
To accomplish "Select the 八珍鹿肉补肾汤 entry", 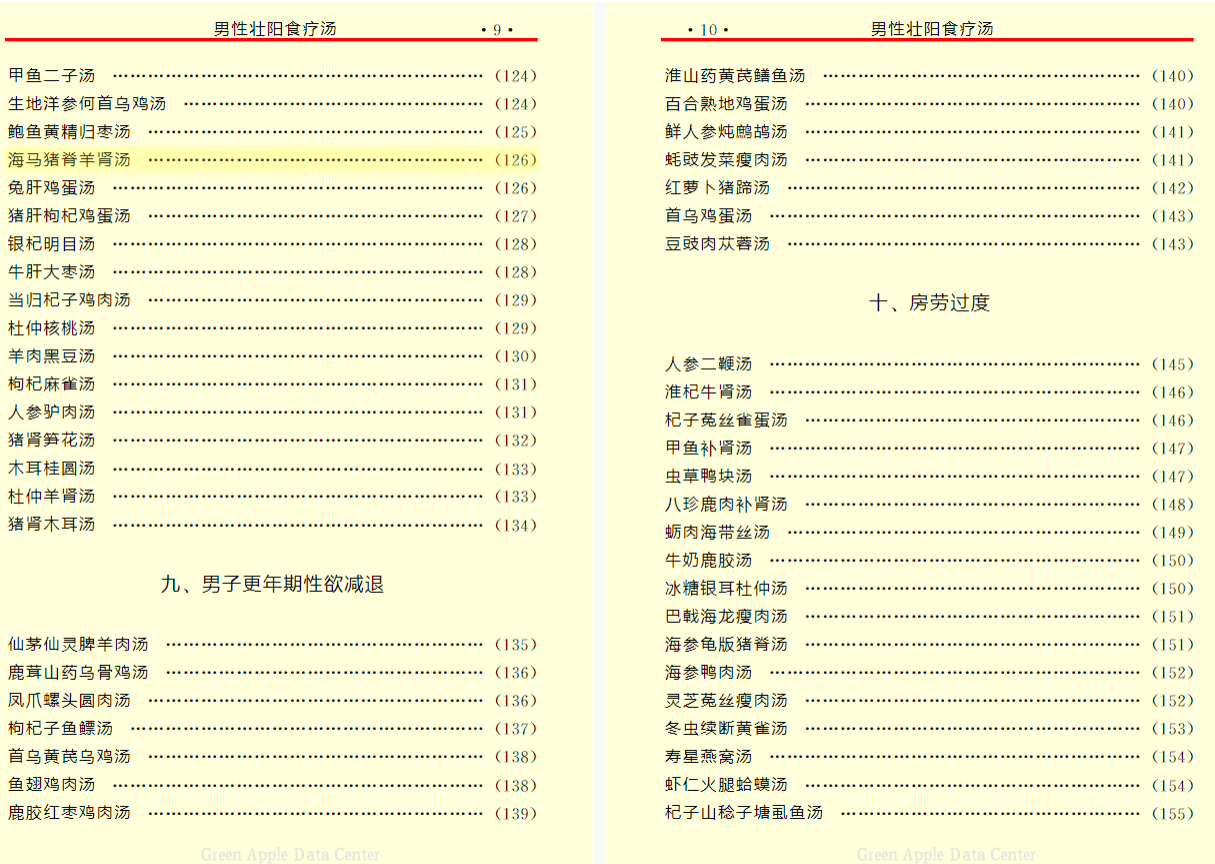I will (726, 505).
